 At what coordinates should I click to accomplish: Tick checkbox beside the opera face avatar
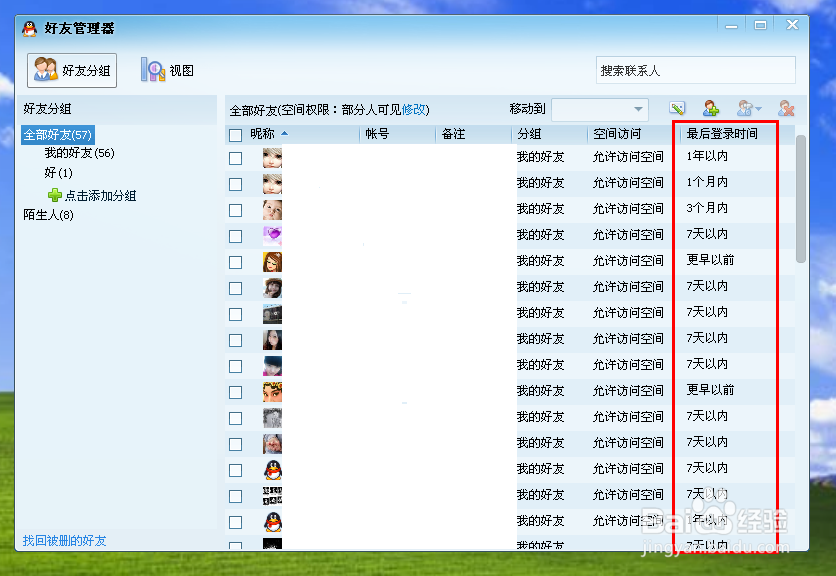235,393
